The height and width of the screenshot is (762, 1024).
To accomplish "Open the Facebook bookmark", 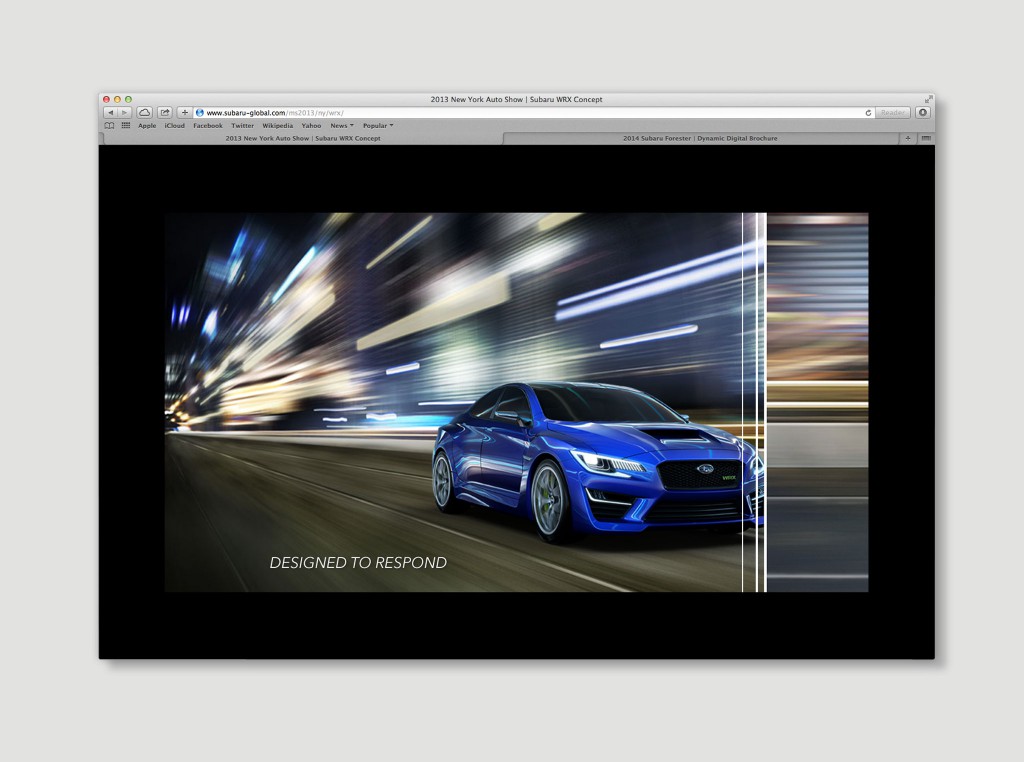I will [x=208, y=125].
